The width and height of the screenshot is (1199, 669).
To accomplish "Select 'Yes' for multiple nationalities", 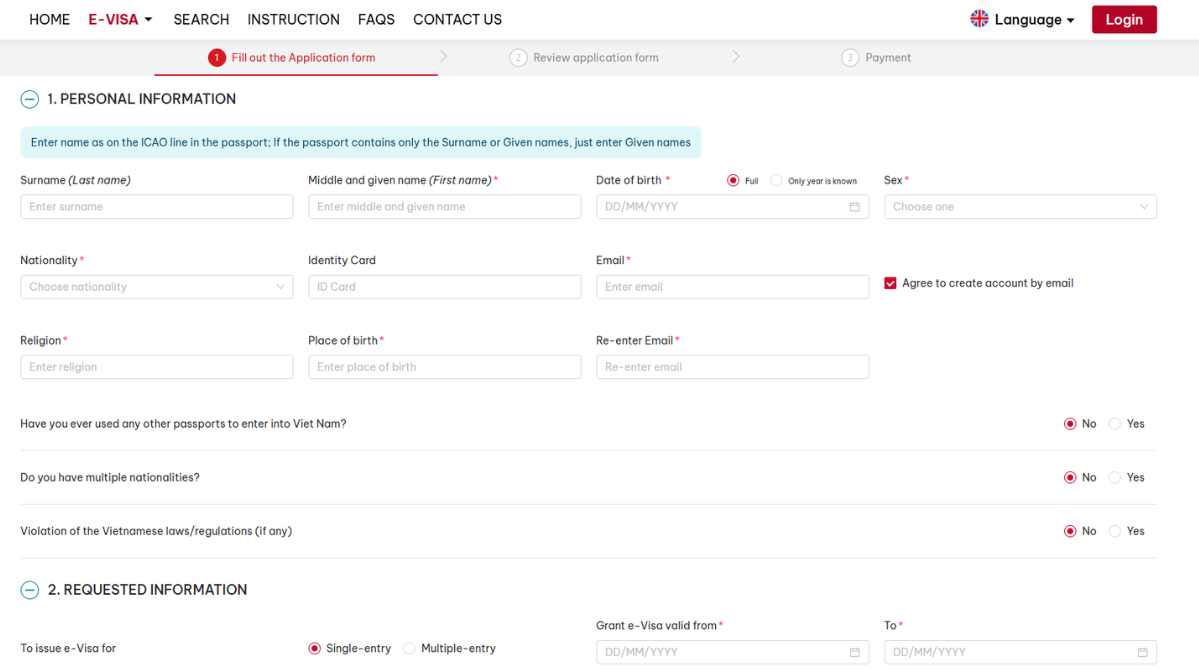I will pyautogui.click(x=1117, y=477).
